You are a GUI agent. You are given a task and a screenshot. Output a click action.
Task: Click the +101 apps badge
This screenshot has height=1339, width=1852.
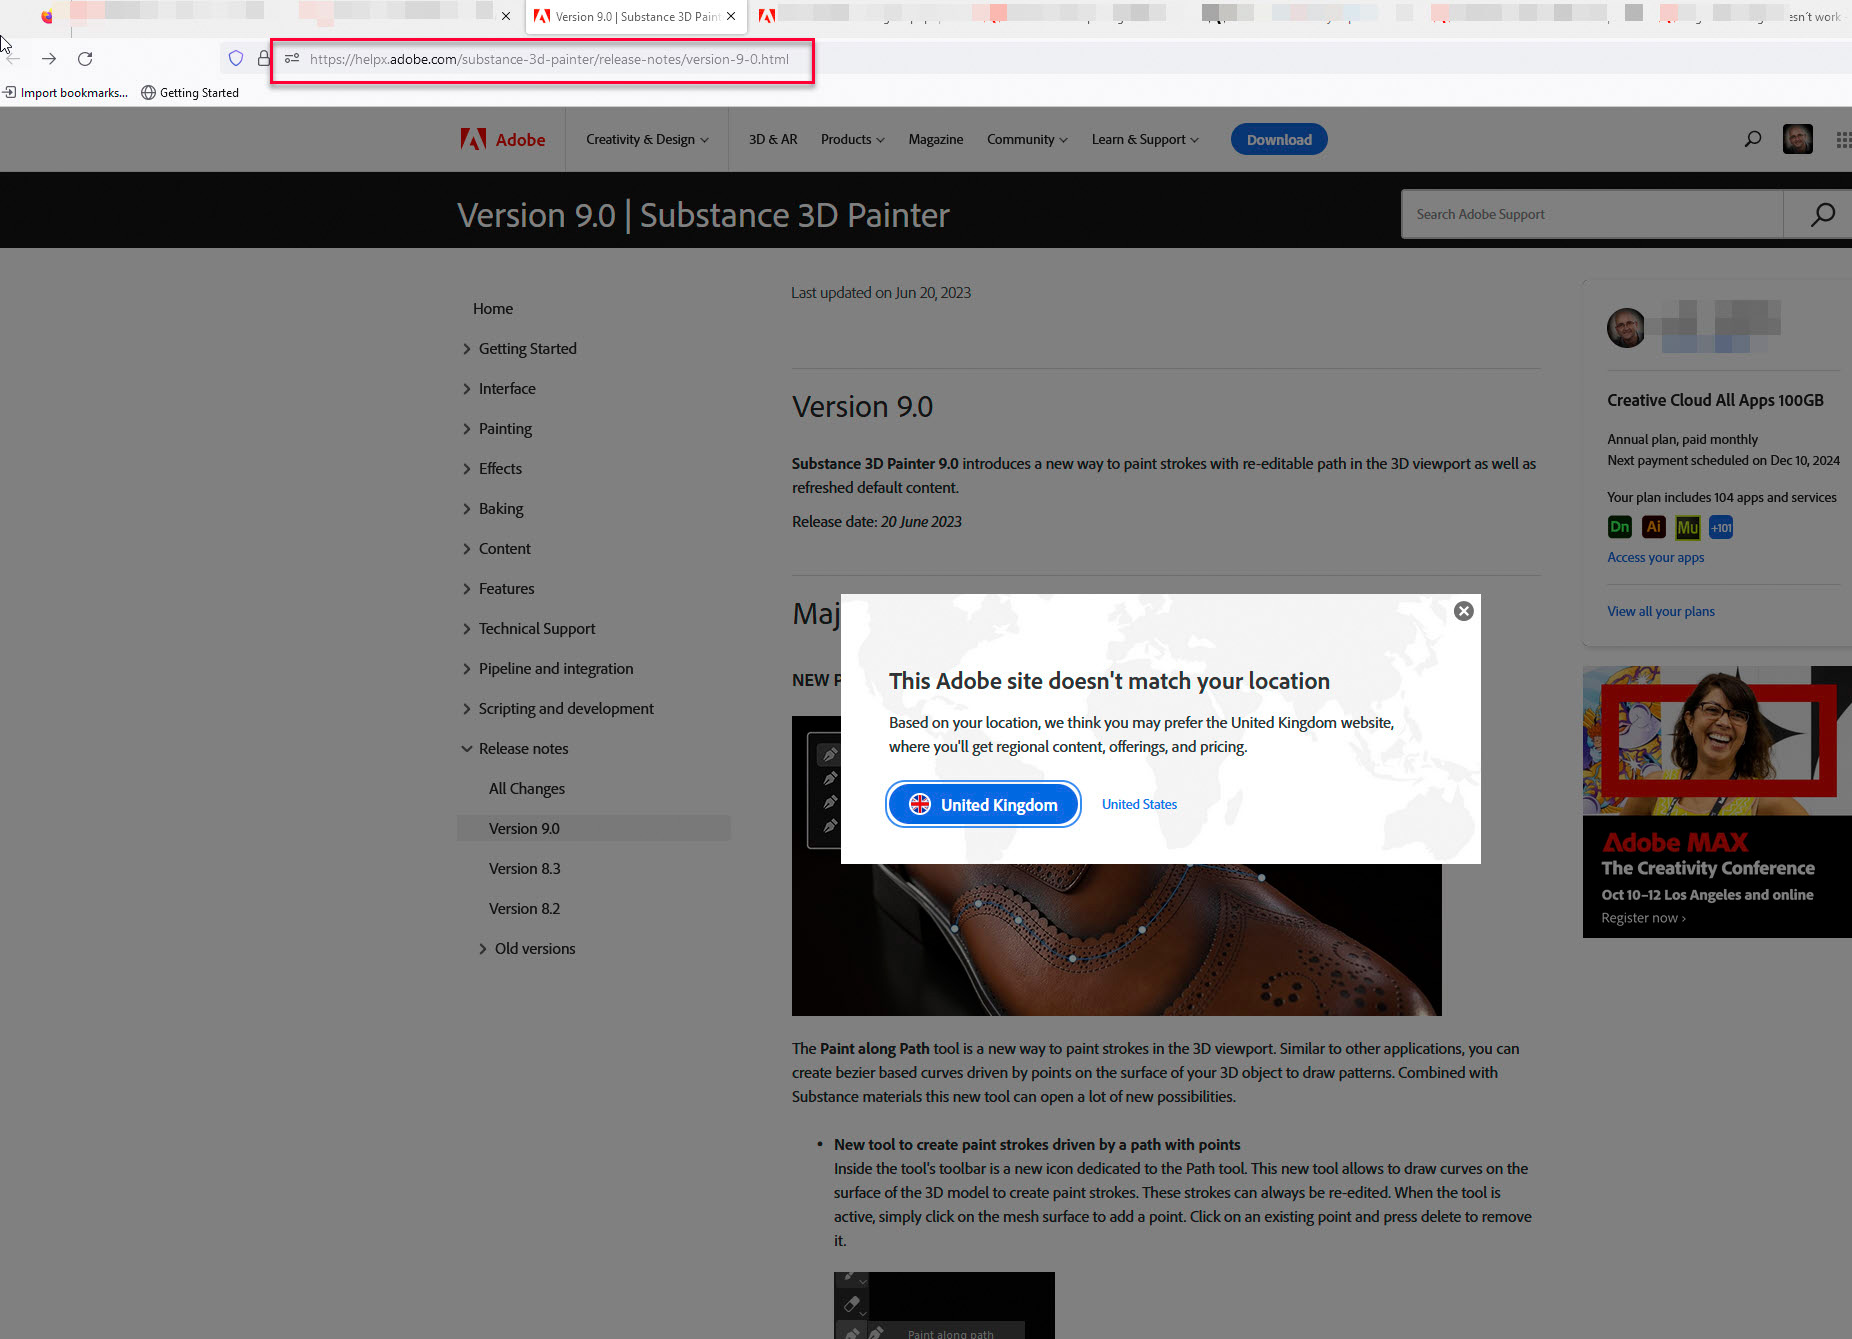coord(1721,527)
